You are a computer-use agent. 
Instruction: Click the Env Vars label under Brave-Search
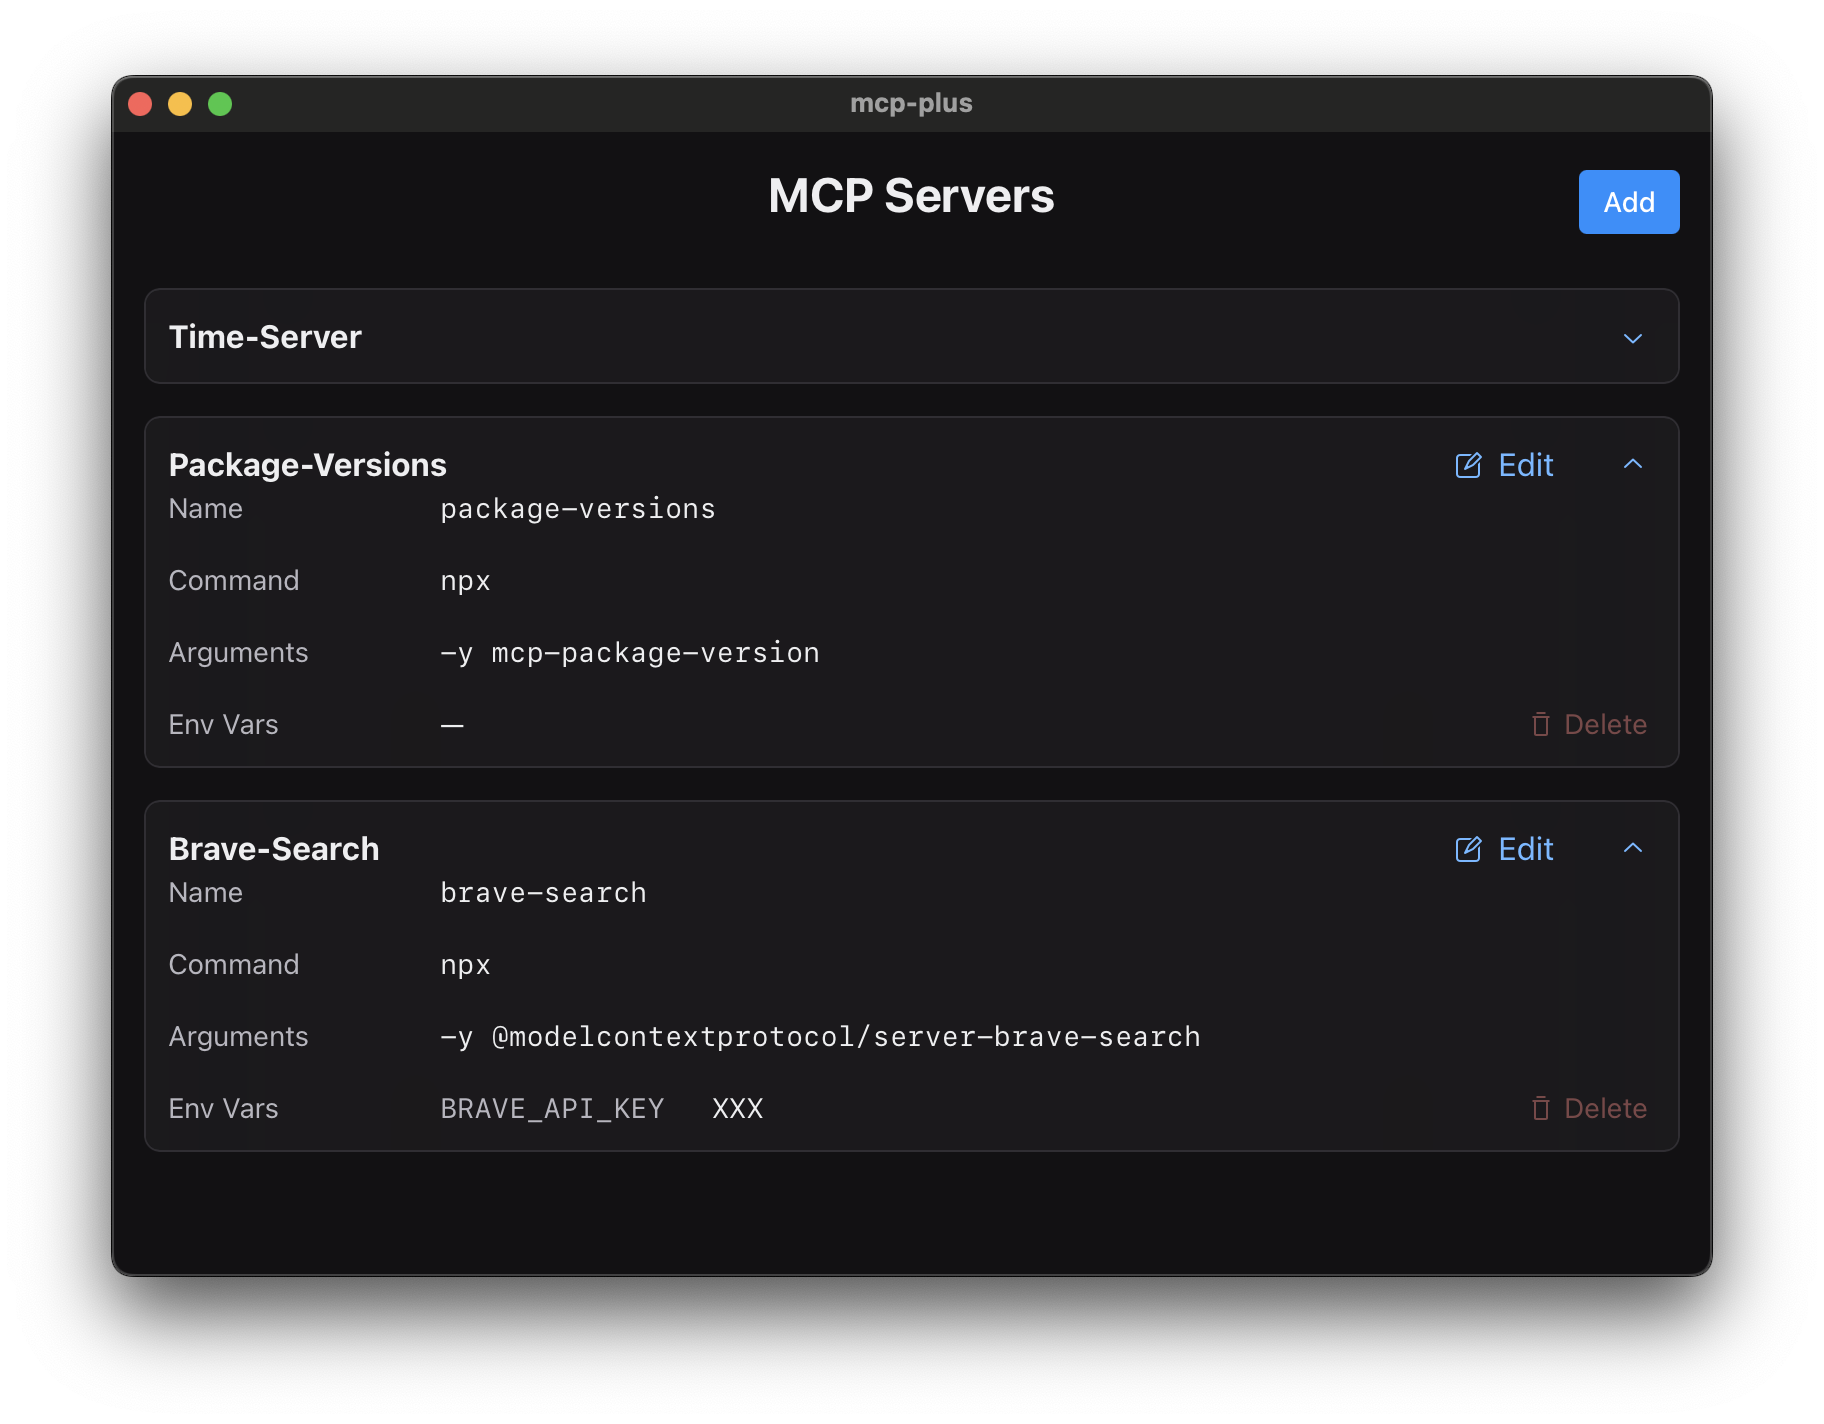(x=223, y=1108)
